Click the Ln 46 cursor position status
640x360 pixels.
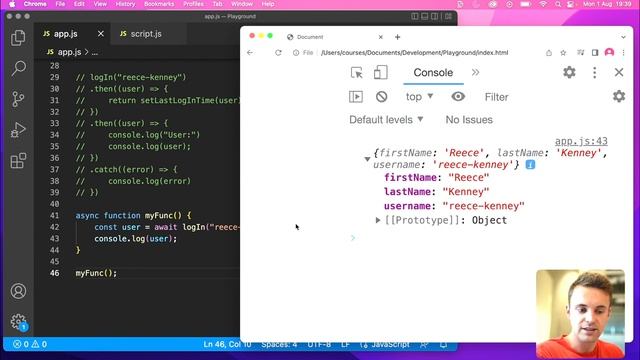227,344
